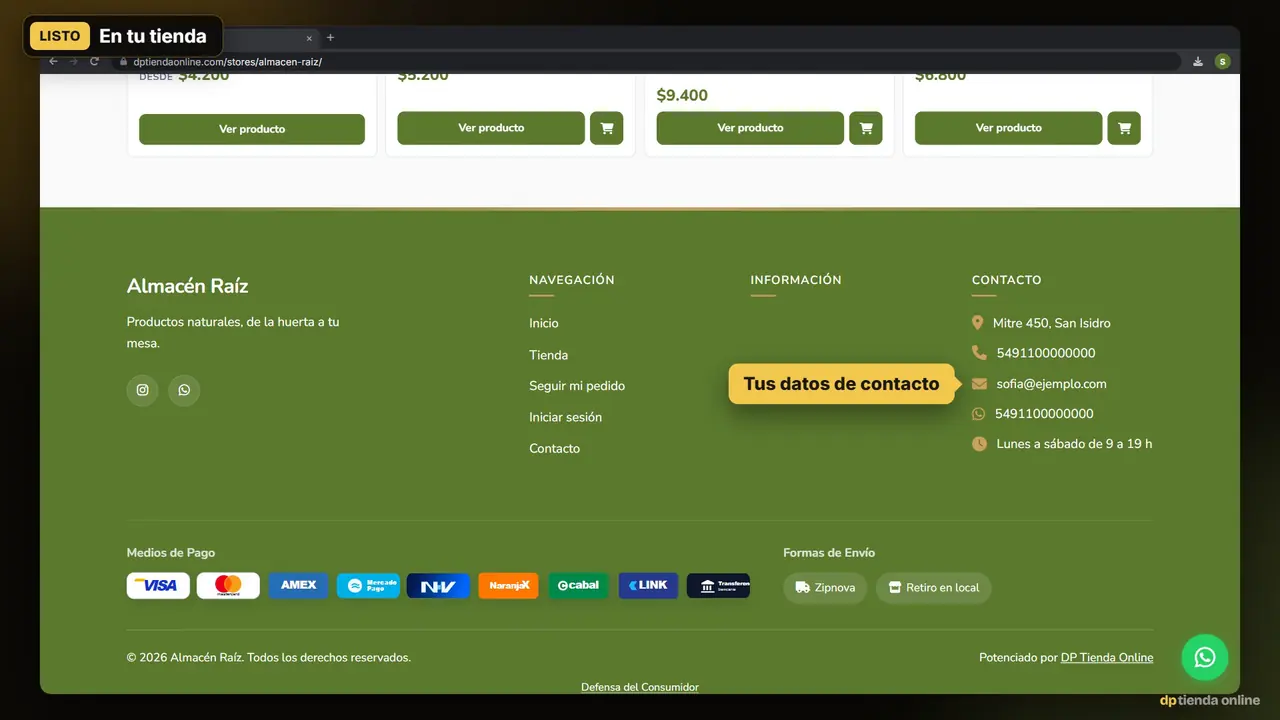Add the $5.200 product to cart
Screen dimensions: 1280x720
(x=606, y=128)
